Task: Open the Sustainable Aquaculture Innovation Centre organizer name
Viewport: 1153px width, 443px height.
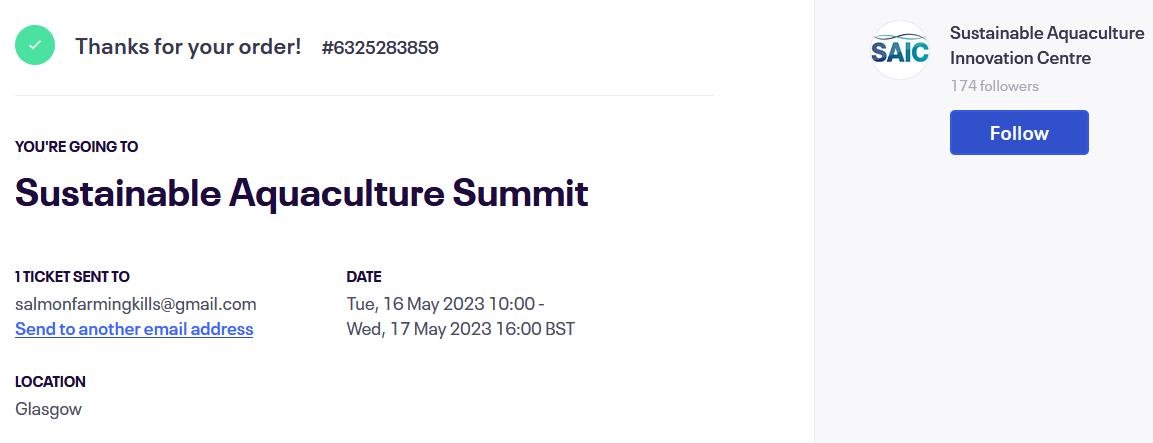Action: point(1046,45)
